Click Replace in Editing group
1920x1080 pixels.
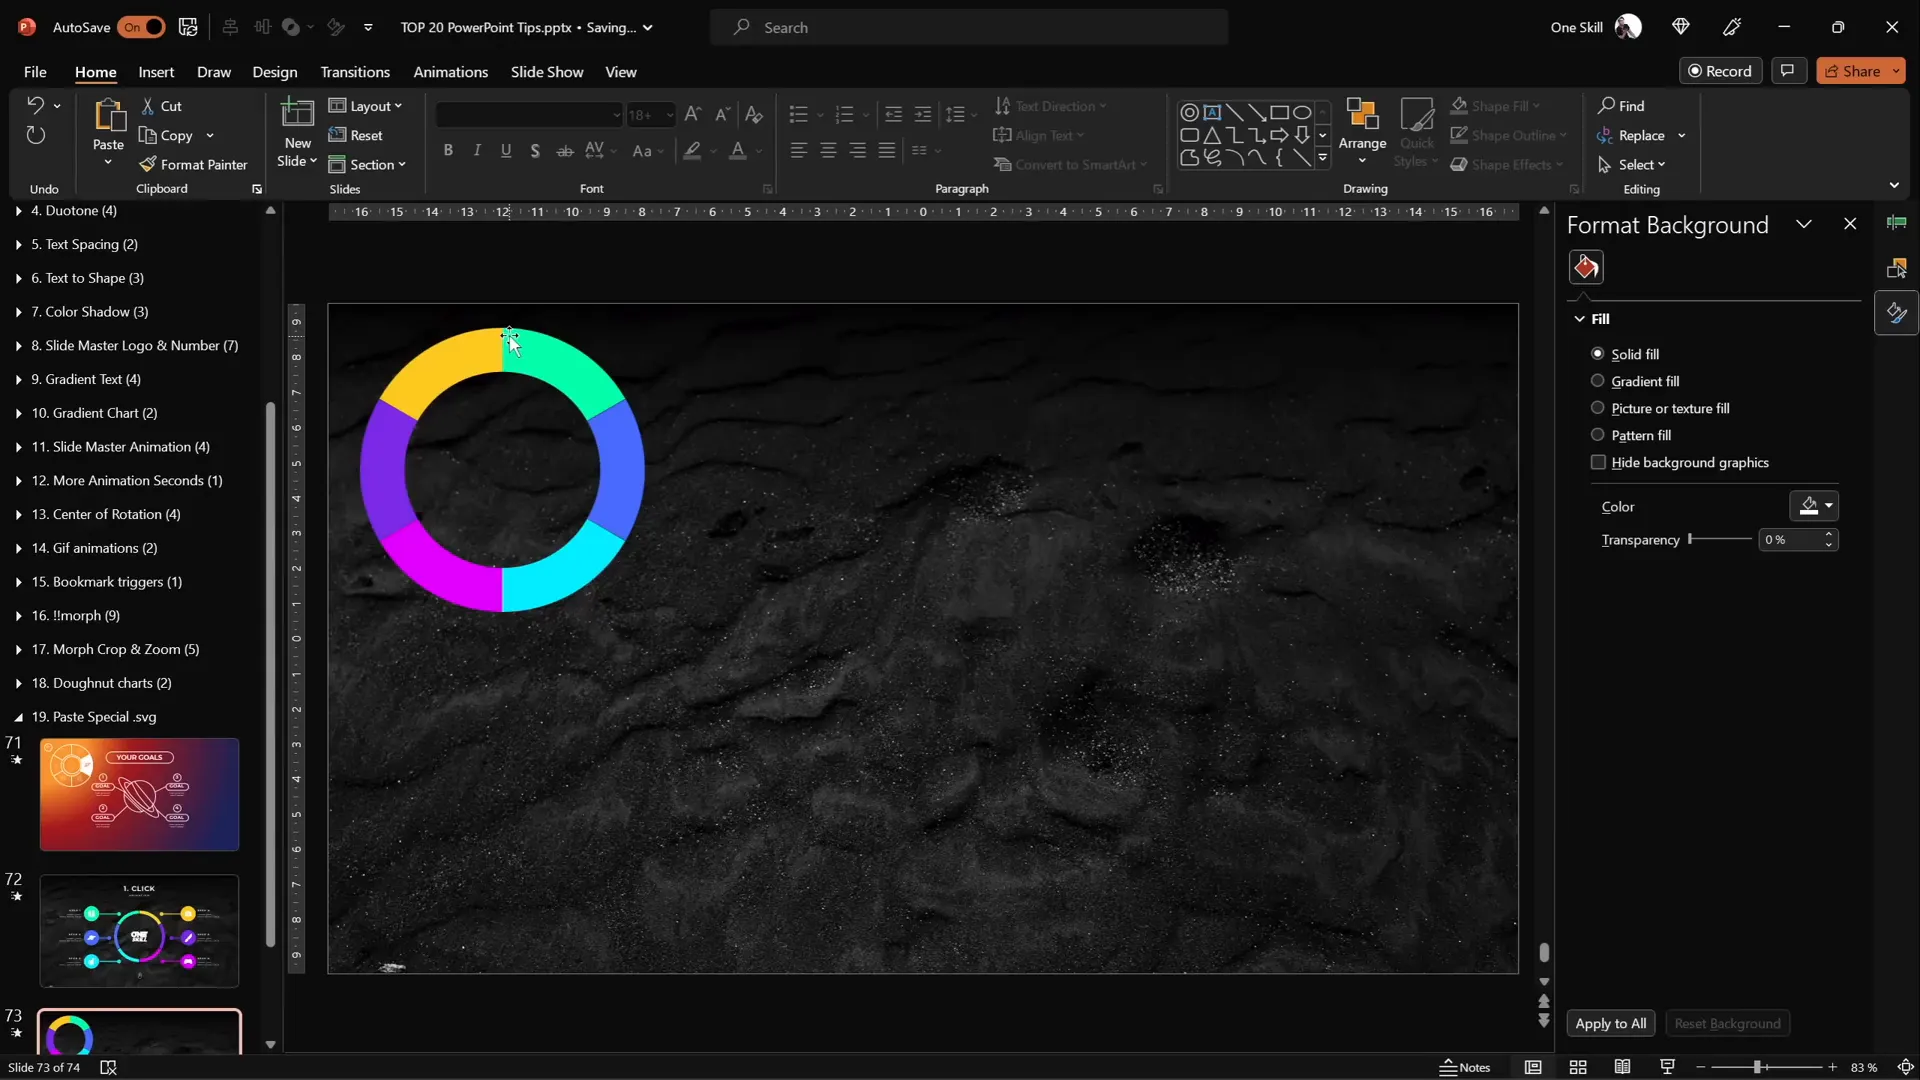point(1641,135)
